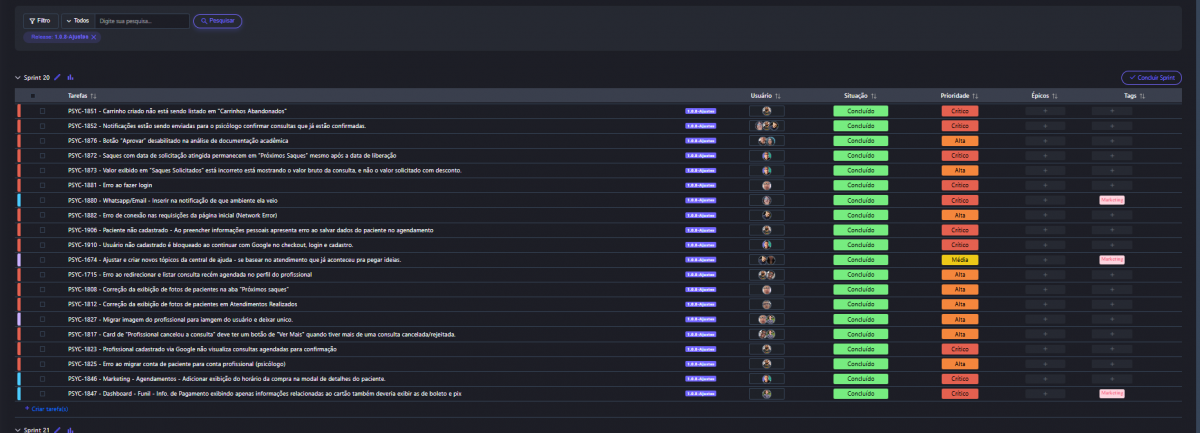The width and height of the screenshot is (1200, 433).
Task: Toggle the select-all checkbox in table header
Action: (x=33, y=96)
